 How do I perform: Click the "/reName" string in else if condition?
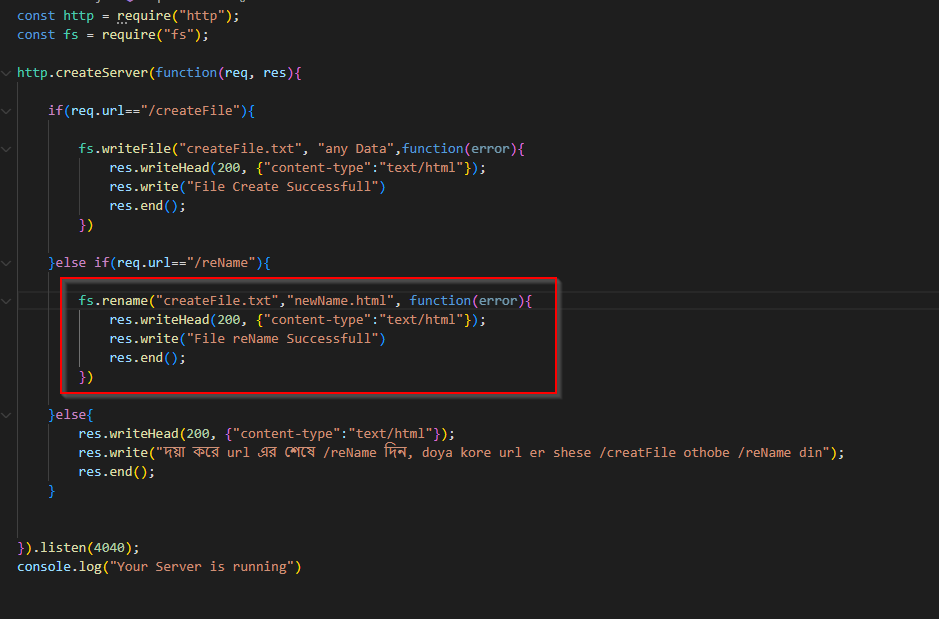click(x=221, y=263)
